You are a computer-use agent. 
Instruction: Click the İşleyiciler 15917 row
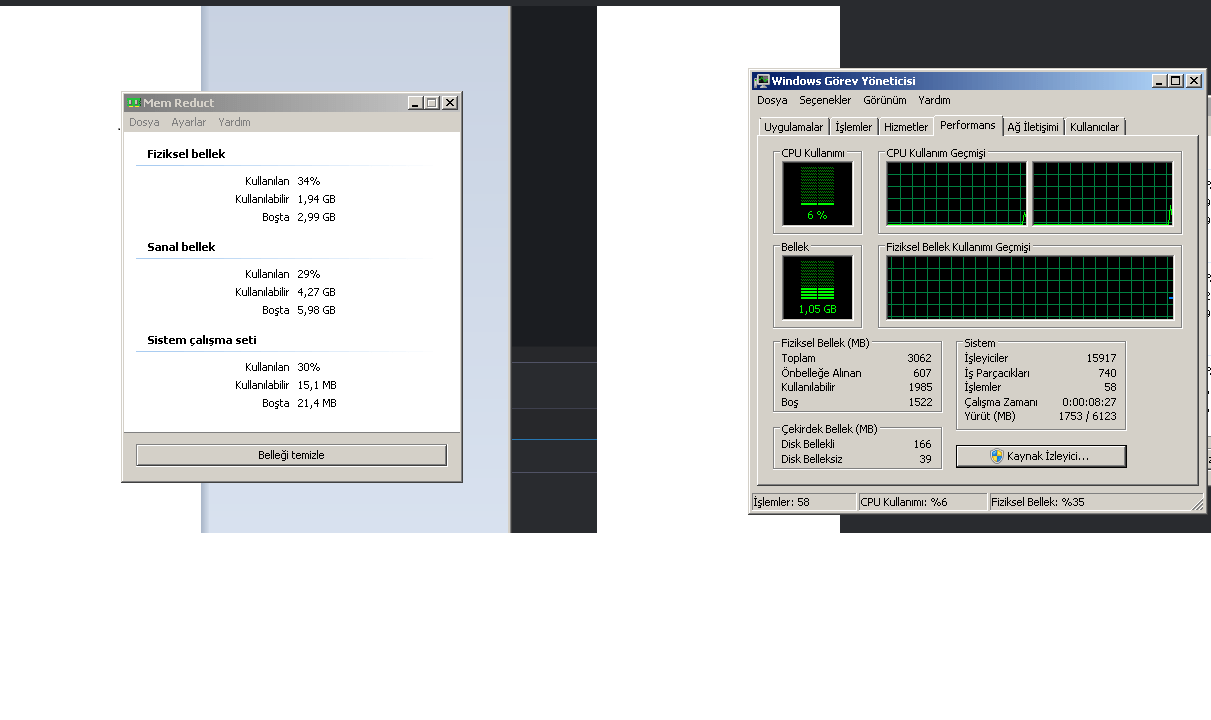(x=1040, y=358)
